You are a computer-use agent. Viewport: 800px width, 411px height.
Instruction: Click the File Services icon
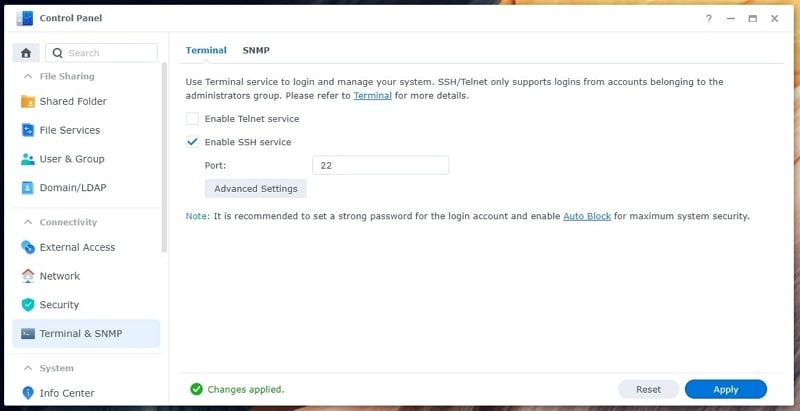coord(28,130)
